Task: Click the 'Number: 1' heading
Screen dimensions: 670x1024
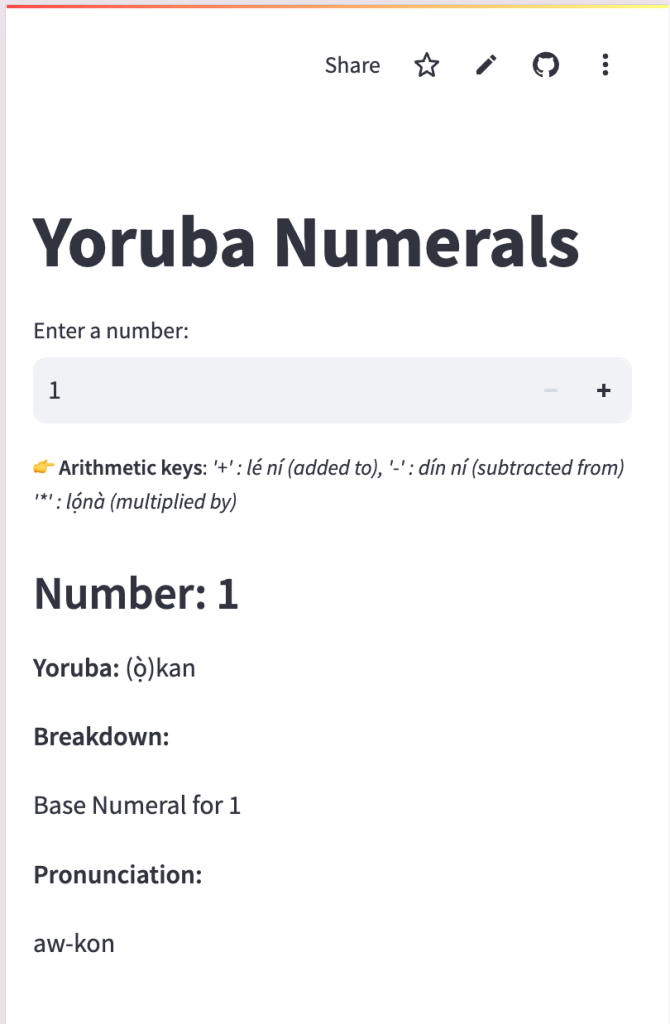Action: click(x=136, y=594)
